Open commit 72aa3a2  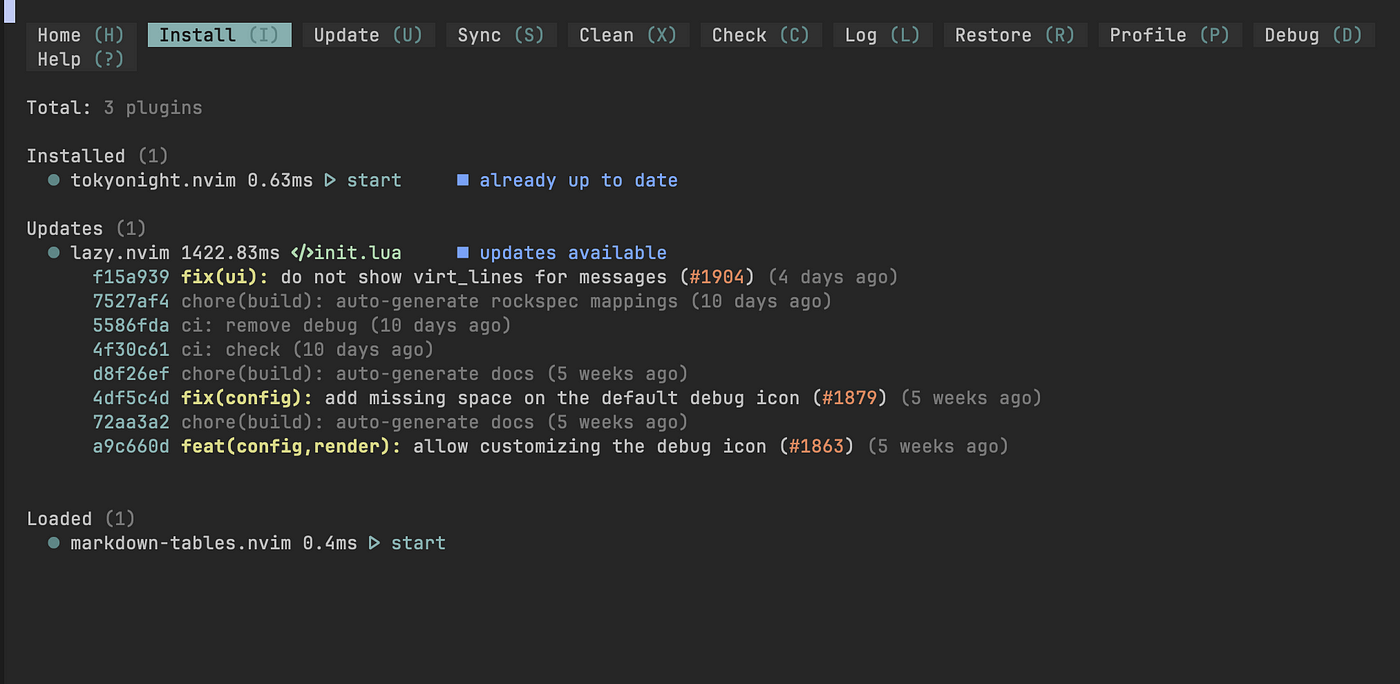tap(131, 422)
